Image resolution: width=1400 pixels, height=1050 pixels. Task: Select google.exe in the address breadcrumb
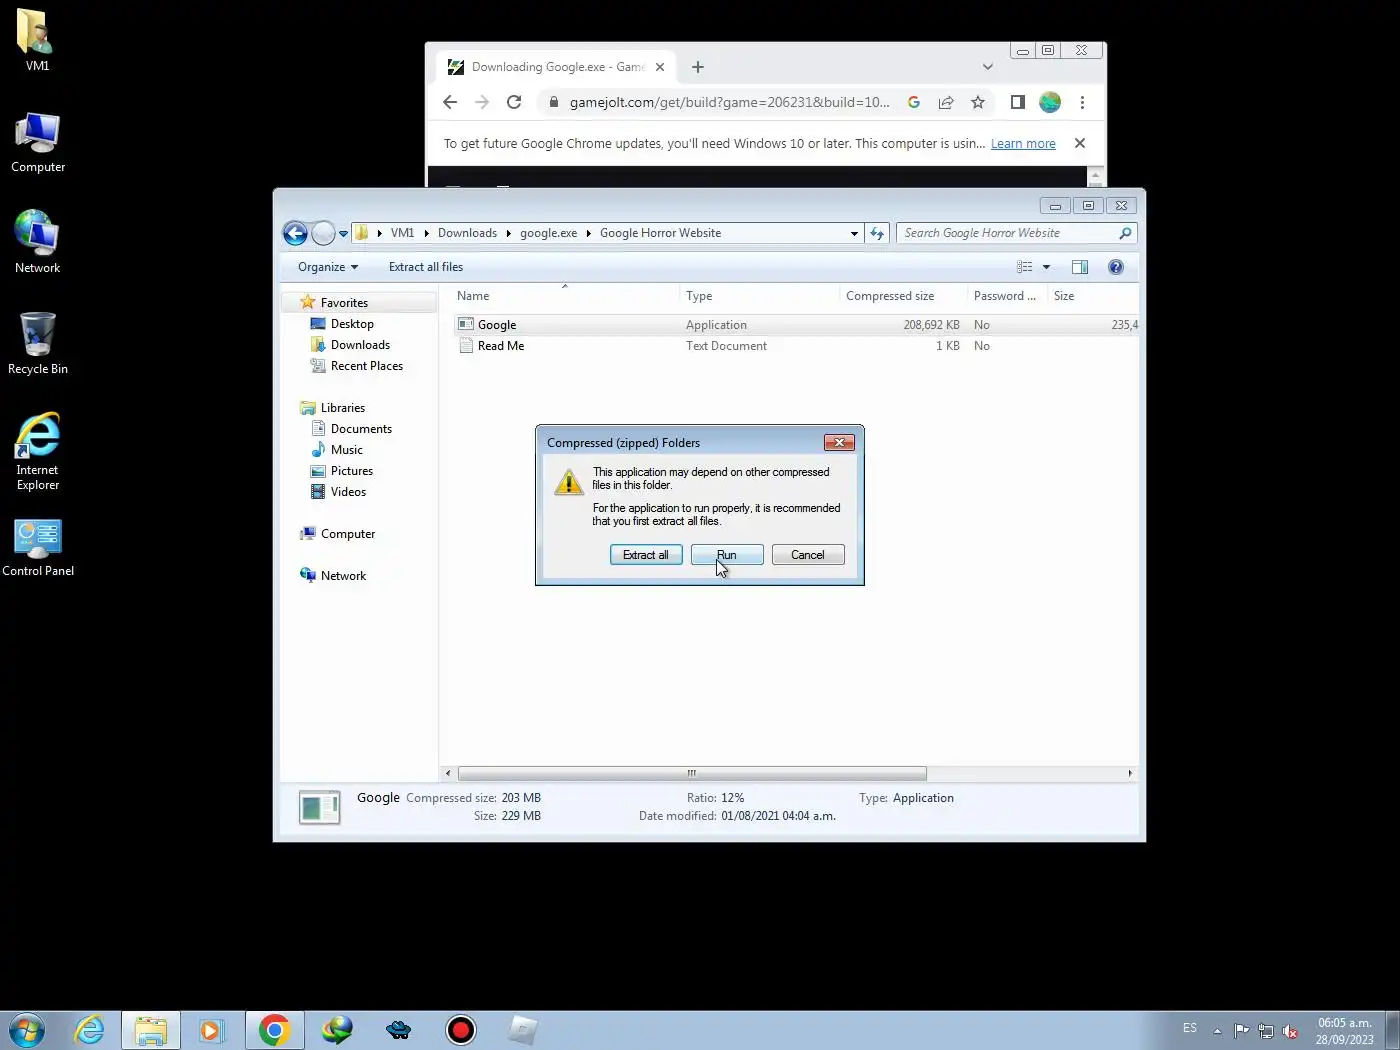point(548,233)
